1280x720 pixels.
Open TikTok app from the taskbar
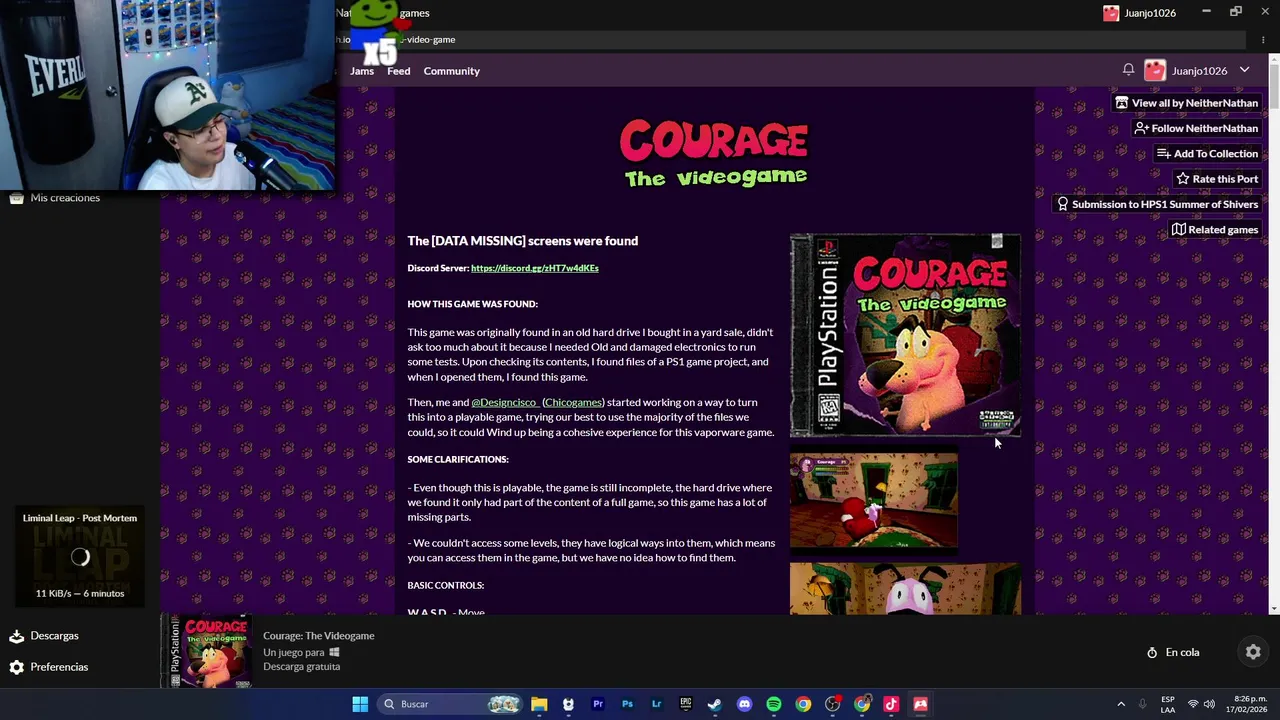coord(891,704)
